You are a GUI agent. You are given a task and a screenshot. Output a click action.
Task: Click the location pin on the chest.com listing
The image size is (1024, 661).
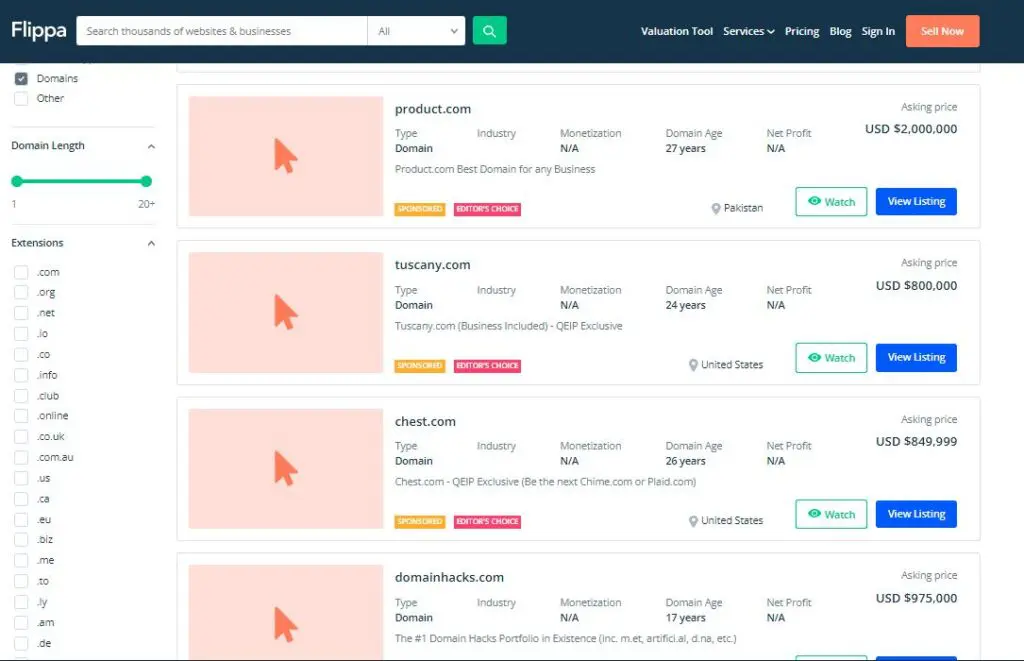click(693, 521)
